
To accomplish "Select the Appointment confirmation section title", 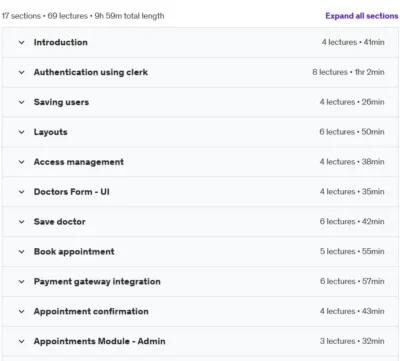I will pos(91,311).
